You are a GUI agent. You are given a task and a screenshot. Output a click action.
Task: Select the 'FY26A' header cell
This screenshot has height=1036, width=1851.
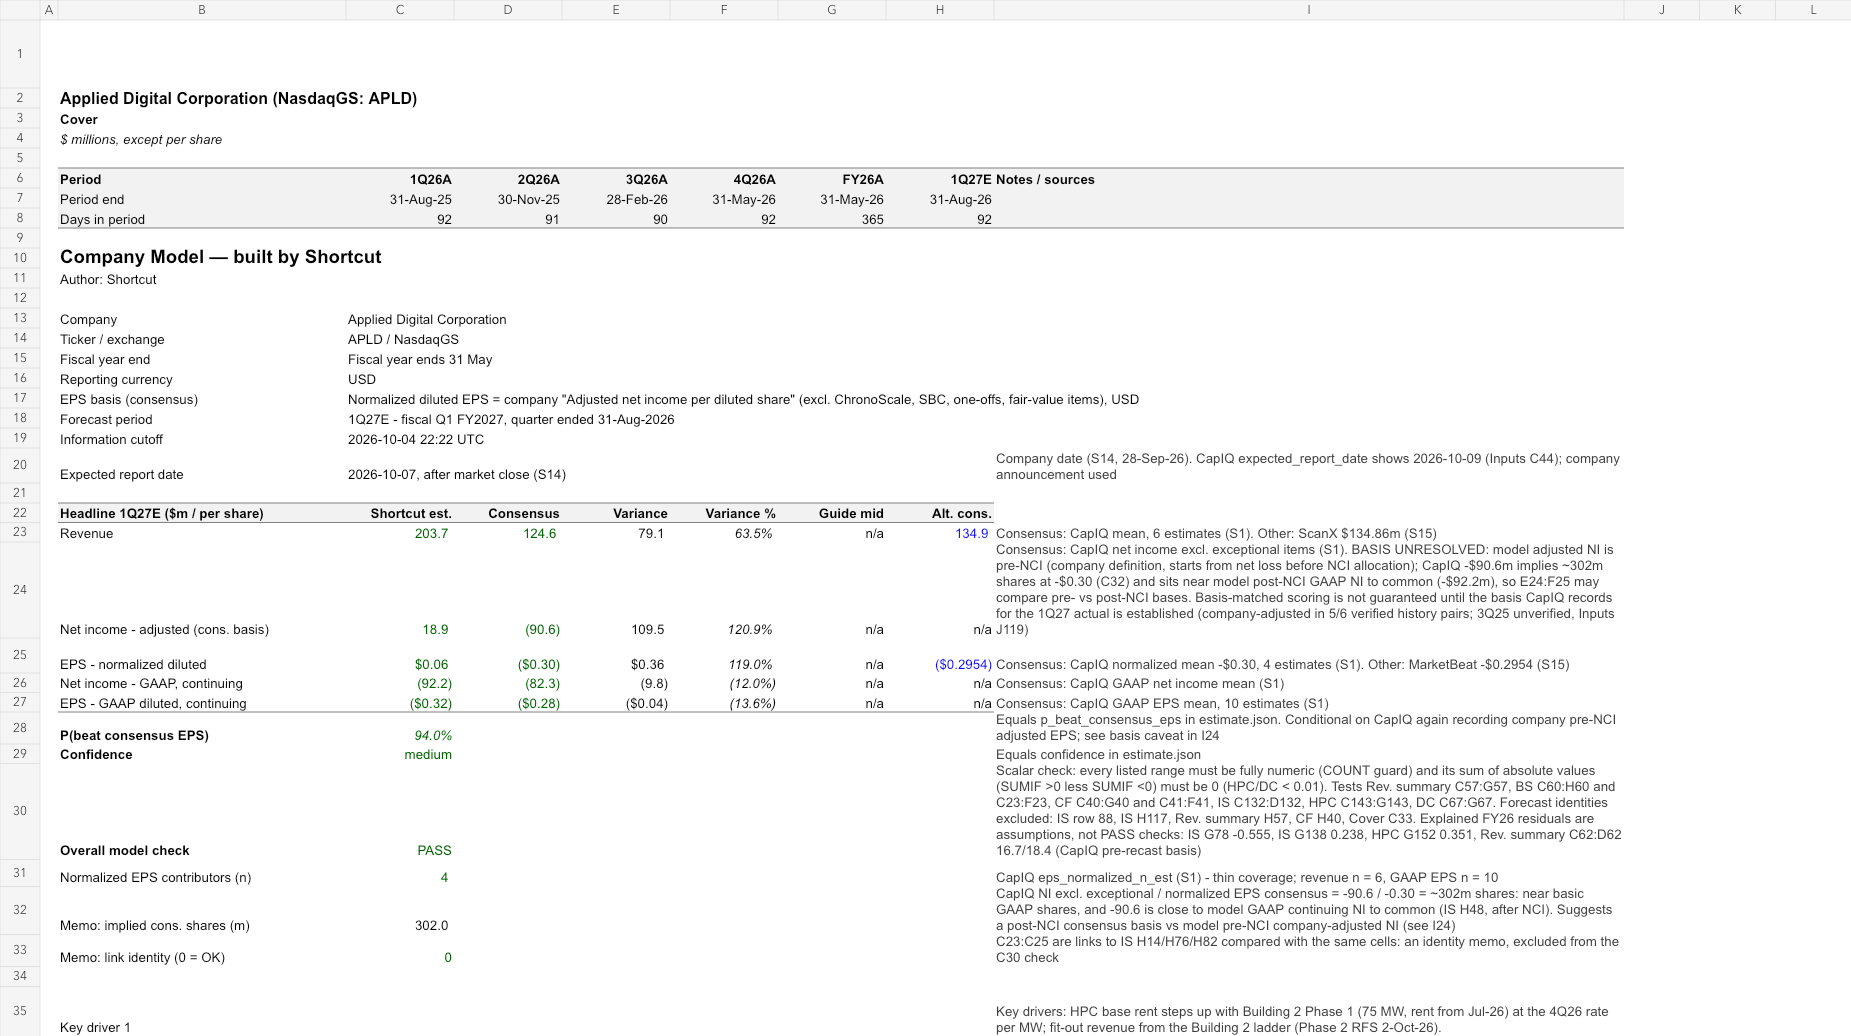863,179
